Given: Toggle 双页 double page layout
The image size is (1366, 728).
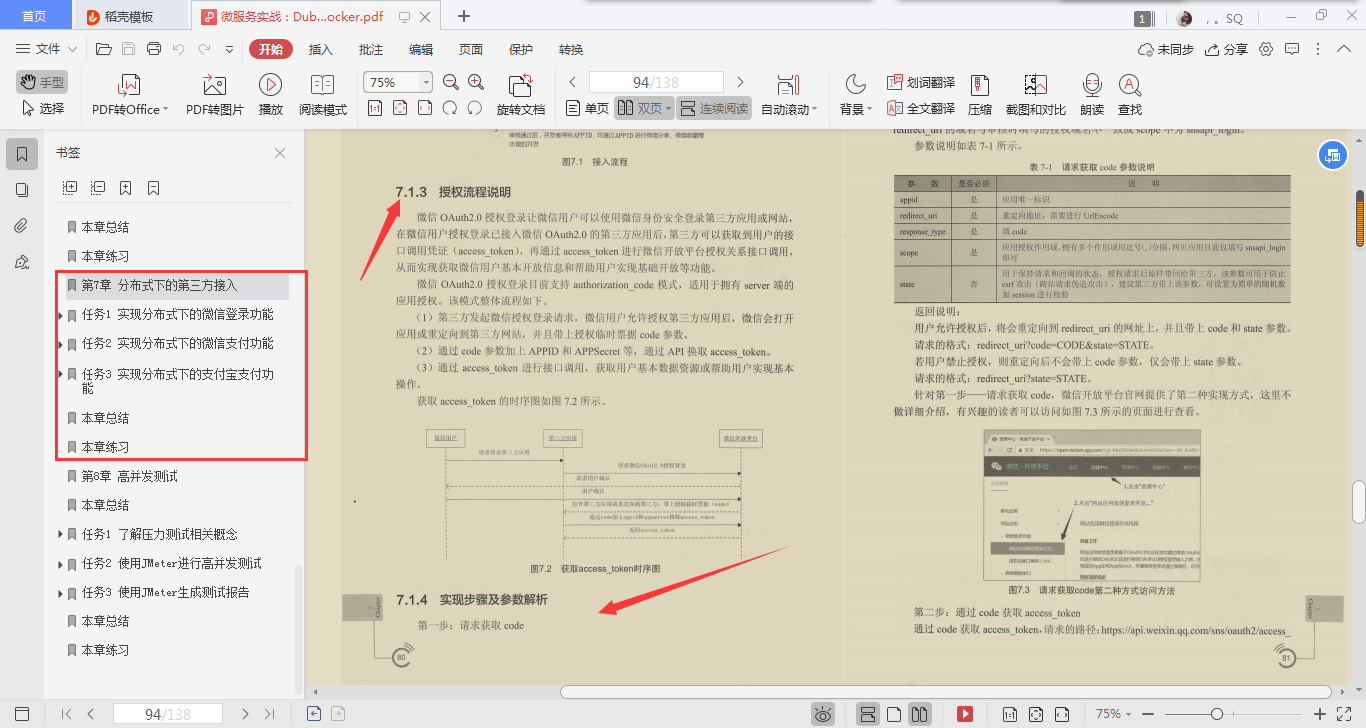Looking at the screenshot, I should (643, 108).
